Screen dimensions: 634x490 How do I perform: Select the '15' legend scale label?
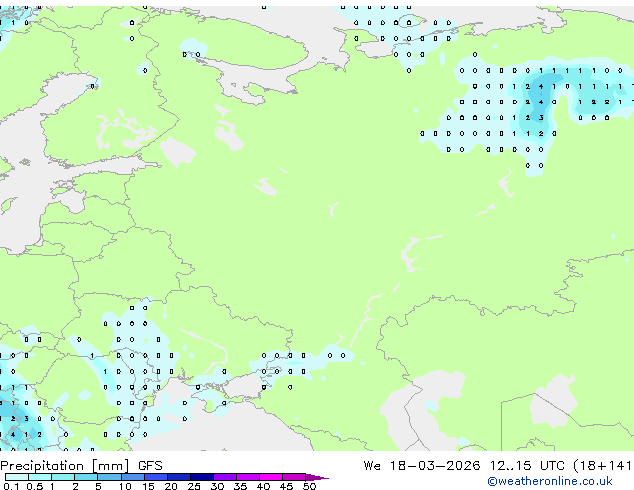click(x=148, y=486)
